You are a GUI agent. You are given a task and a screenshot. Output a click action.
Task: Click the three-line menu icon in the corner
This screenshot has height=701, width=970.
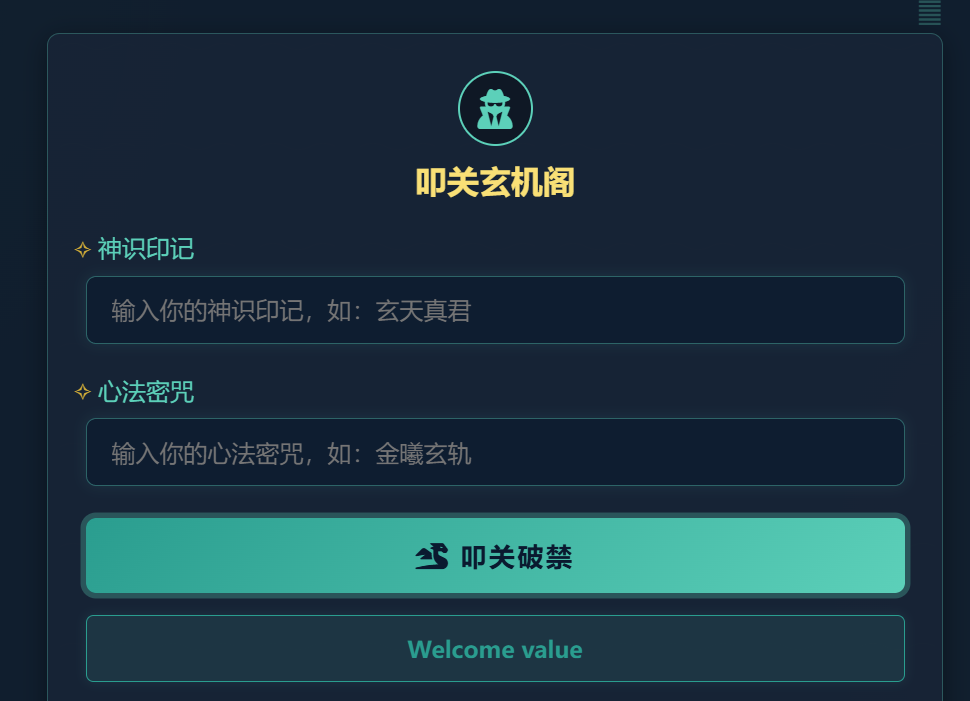[928, 14]
